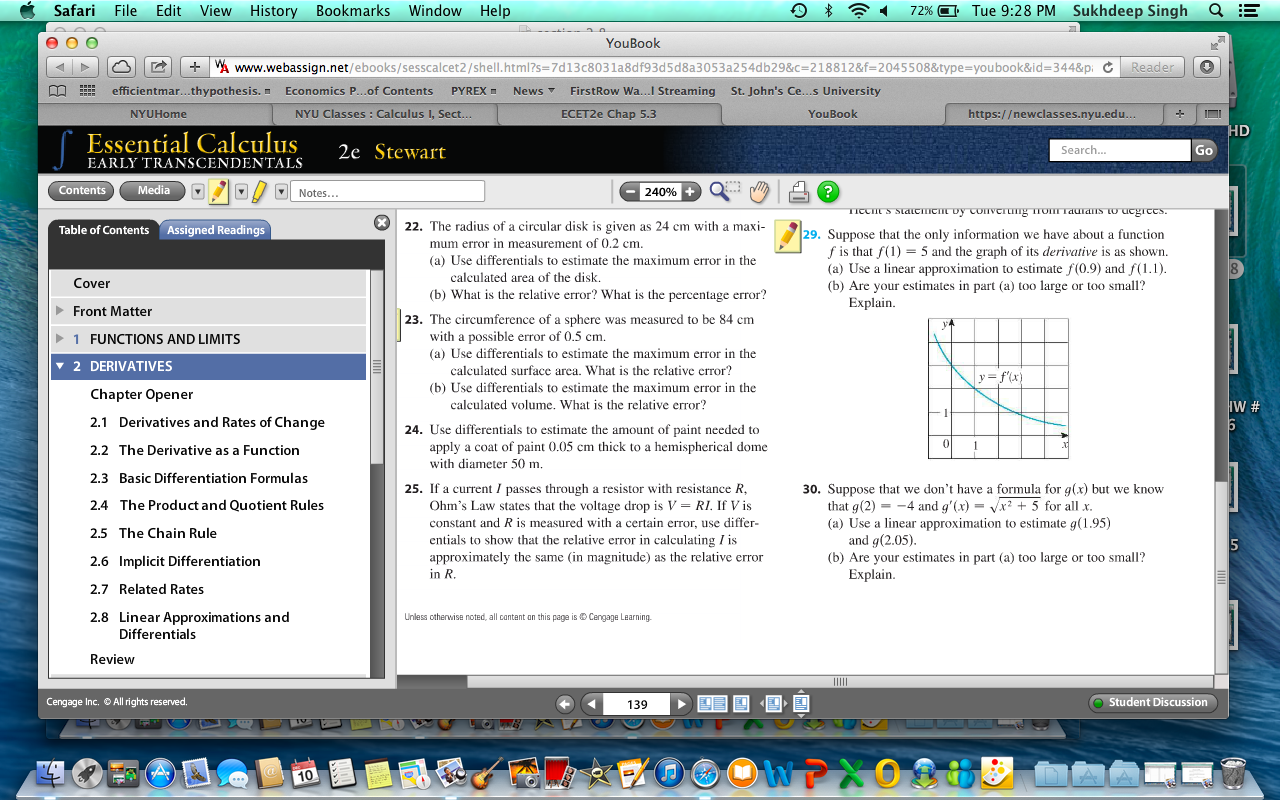Open the Spotlight search icon in menu bar

coord(1216,11)
